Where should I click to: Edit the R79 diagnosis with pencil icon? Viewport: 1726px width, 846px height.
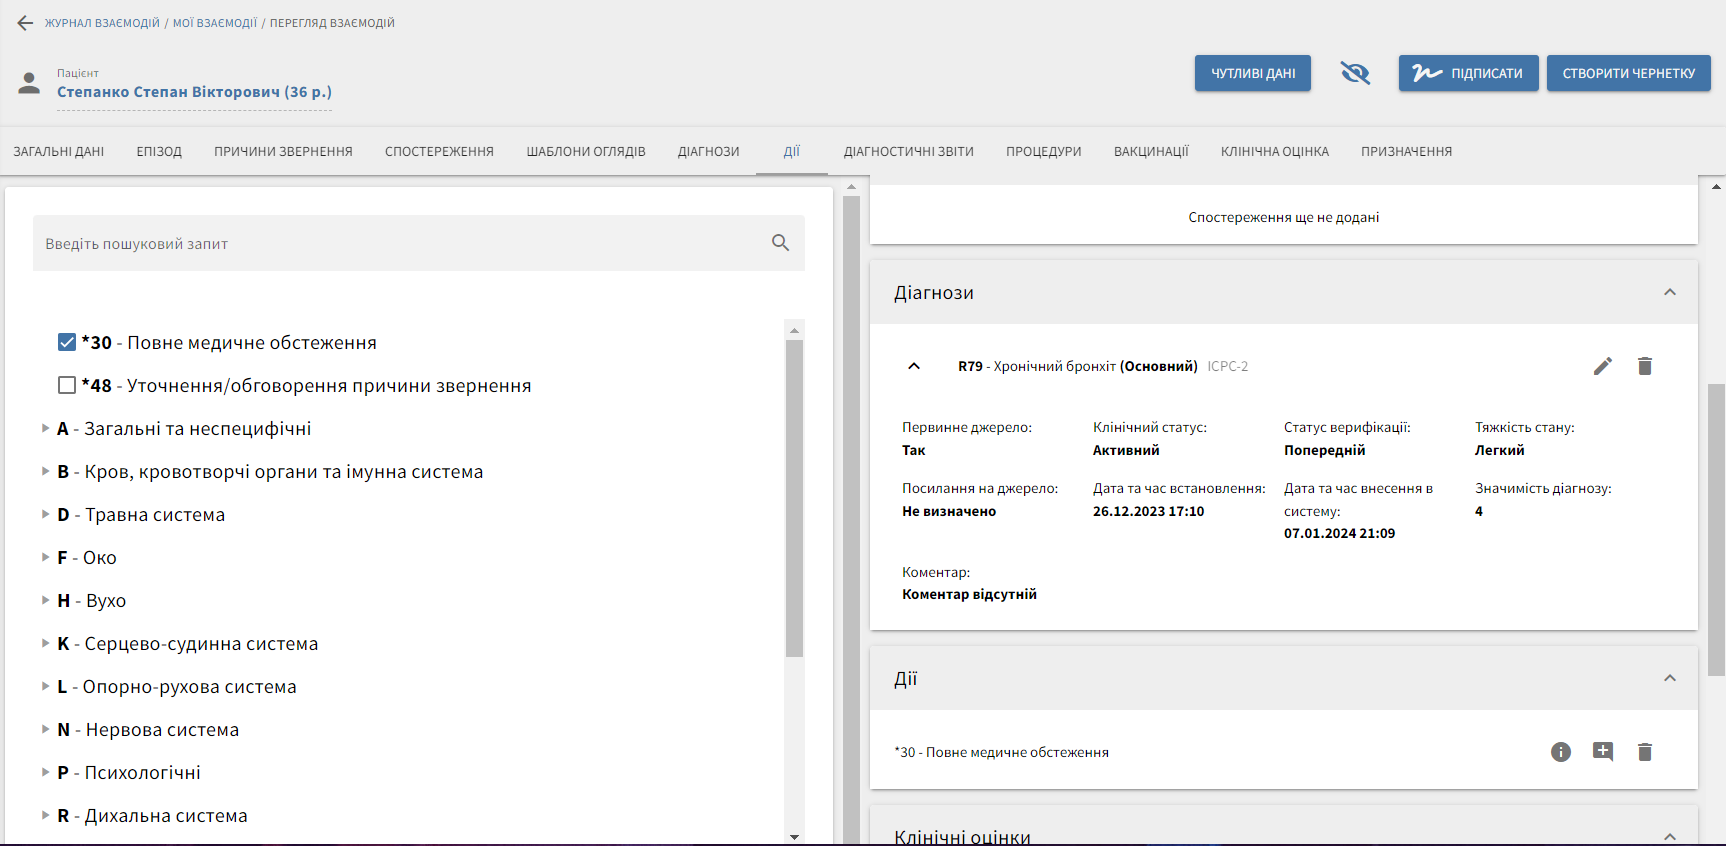[x=1602, y=366]
